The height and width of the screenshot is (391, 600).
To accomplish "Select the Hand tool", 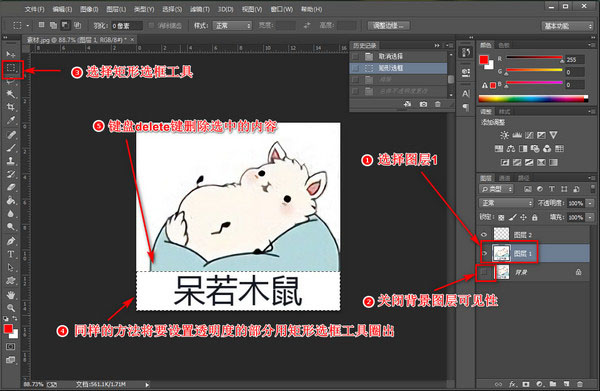I will (x=11, y=295).
